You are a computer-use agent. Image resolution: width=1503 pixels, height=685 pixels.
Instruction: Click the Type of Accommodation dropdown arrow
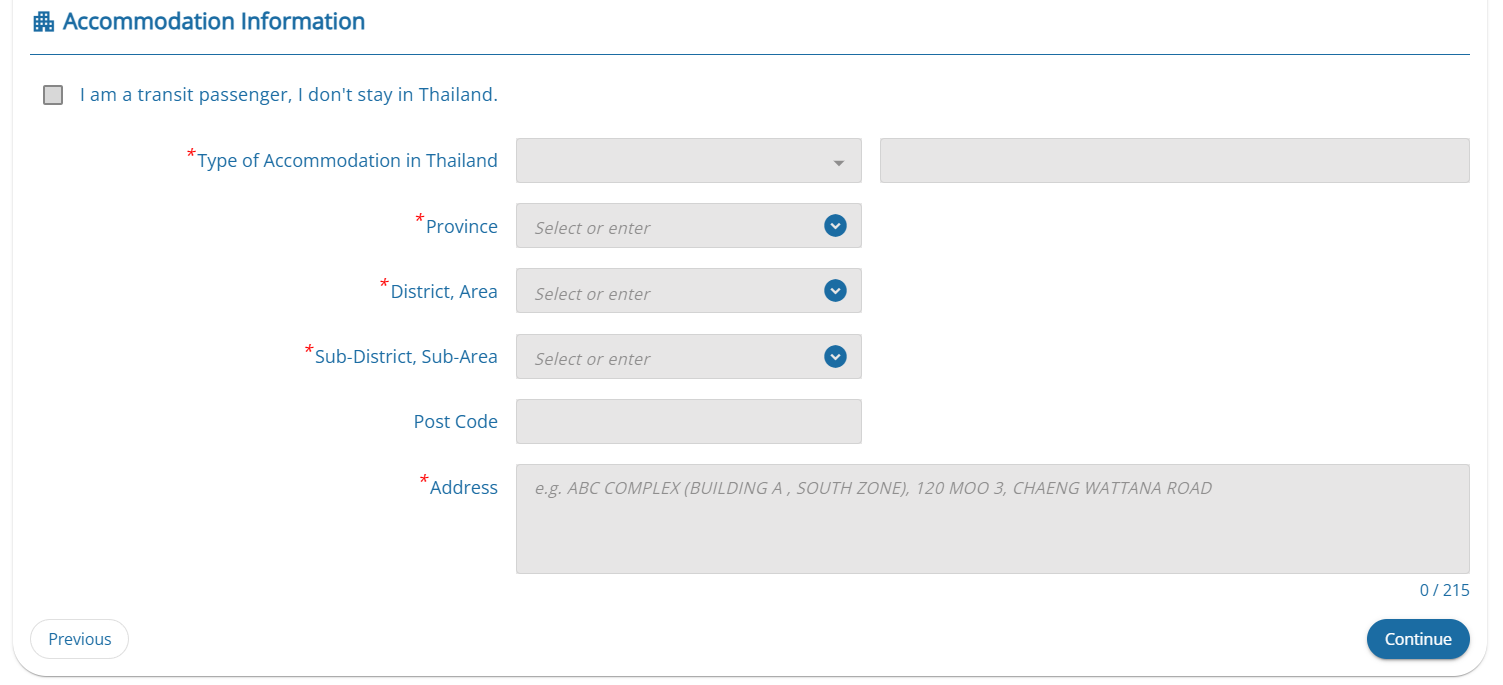pos(838,160)
